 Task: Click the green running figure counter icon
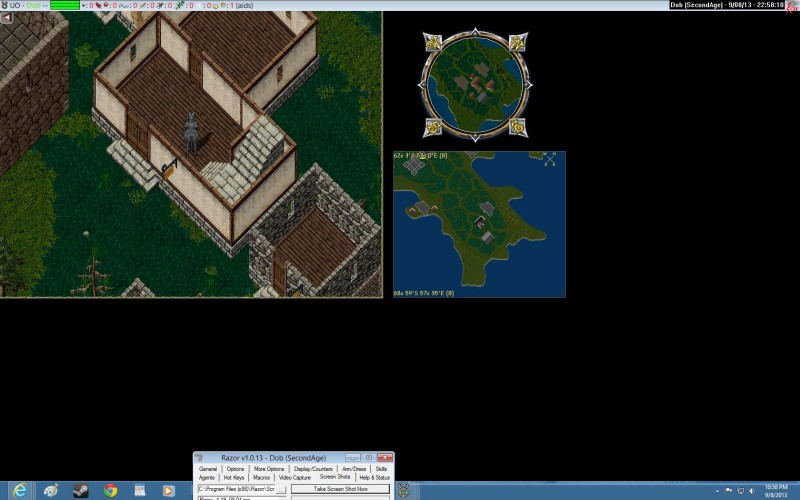point(180,6)
